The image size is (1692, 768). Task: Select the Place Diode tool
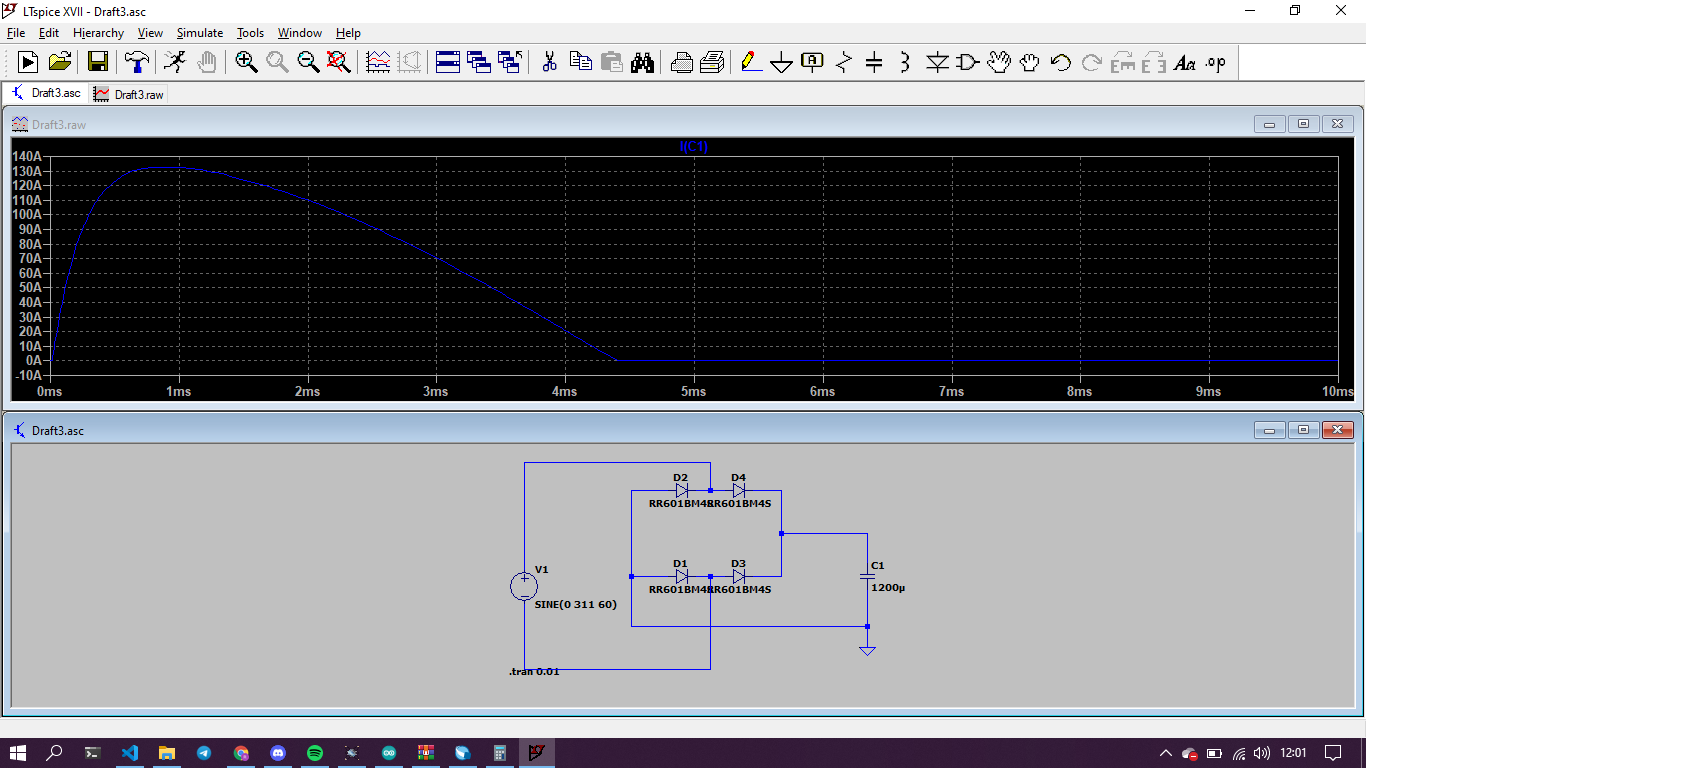click(937, 62)
